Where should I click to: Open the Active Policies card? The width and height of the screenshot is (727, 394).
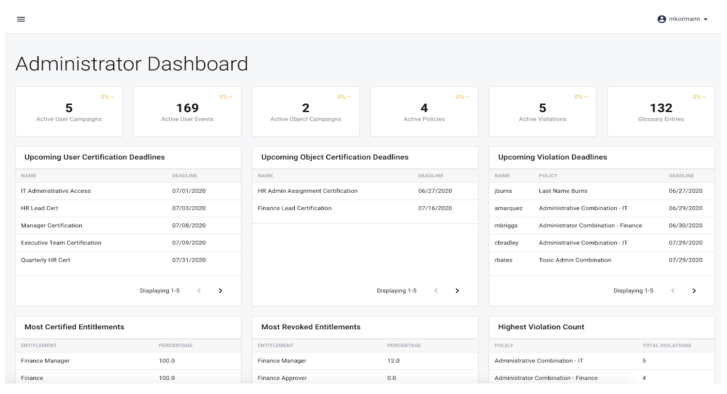coord(424,111)
